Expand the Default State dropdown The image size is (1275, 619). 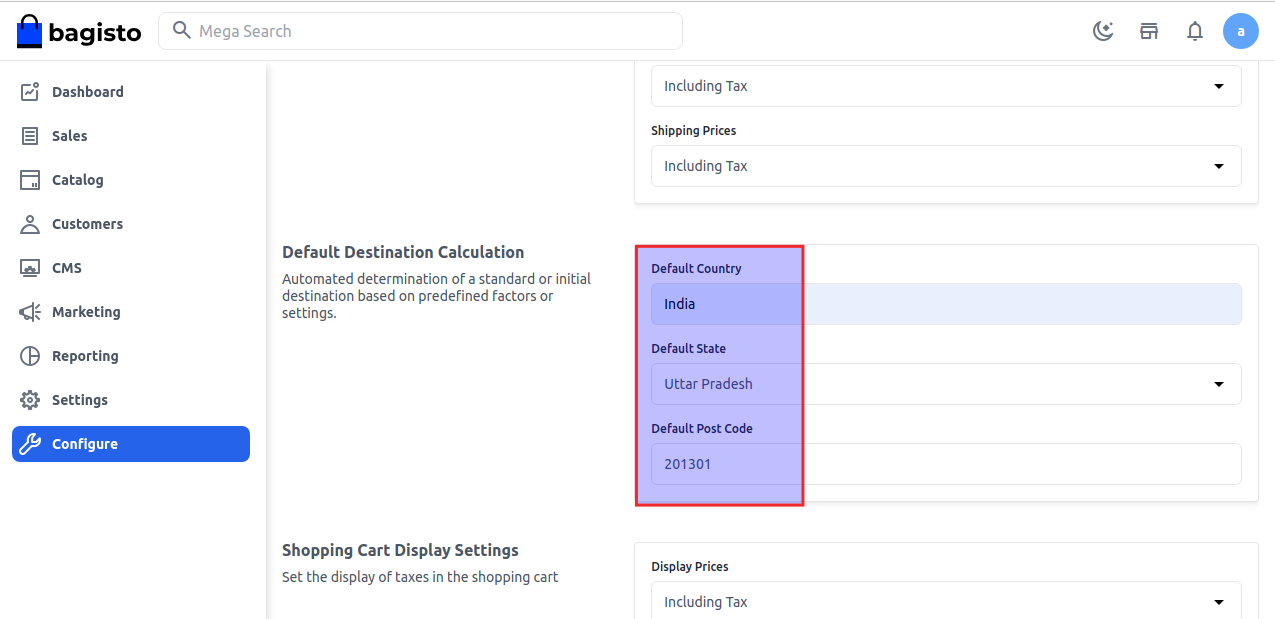(1218, 383)
